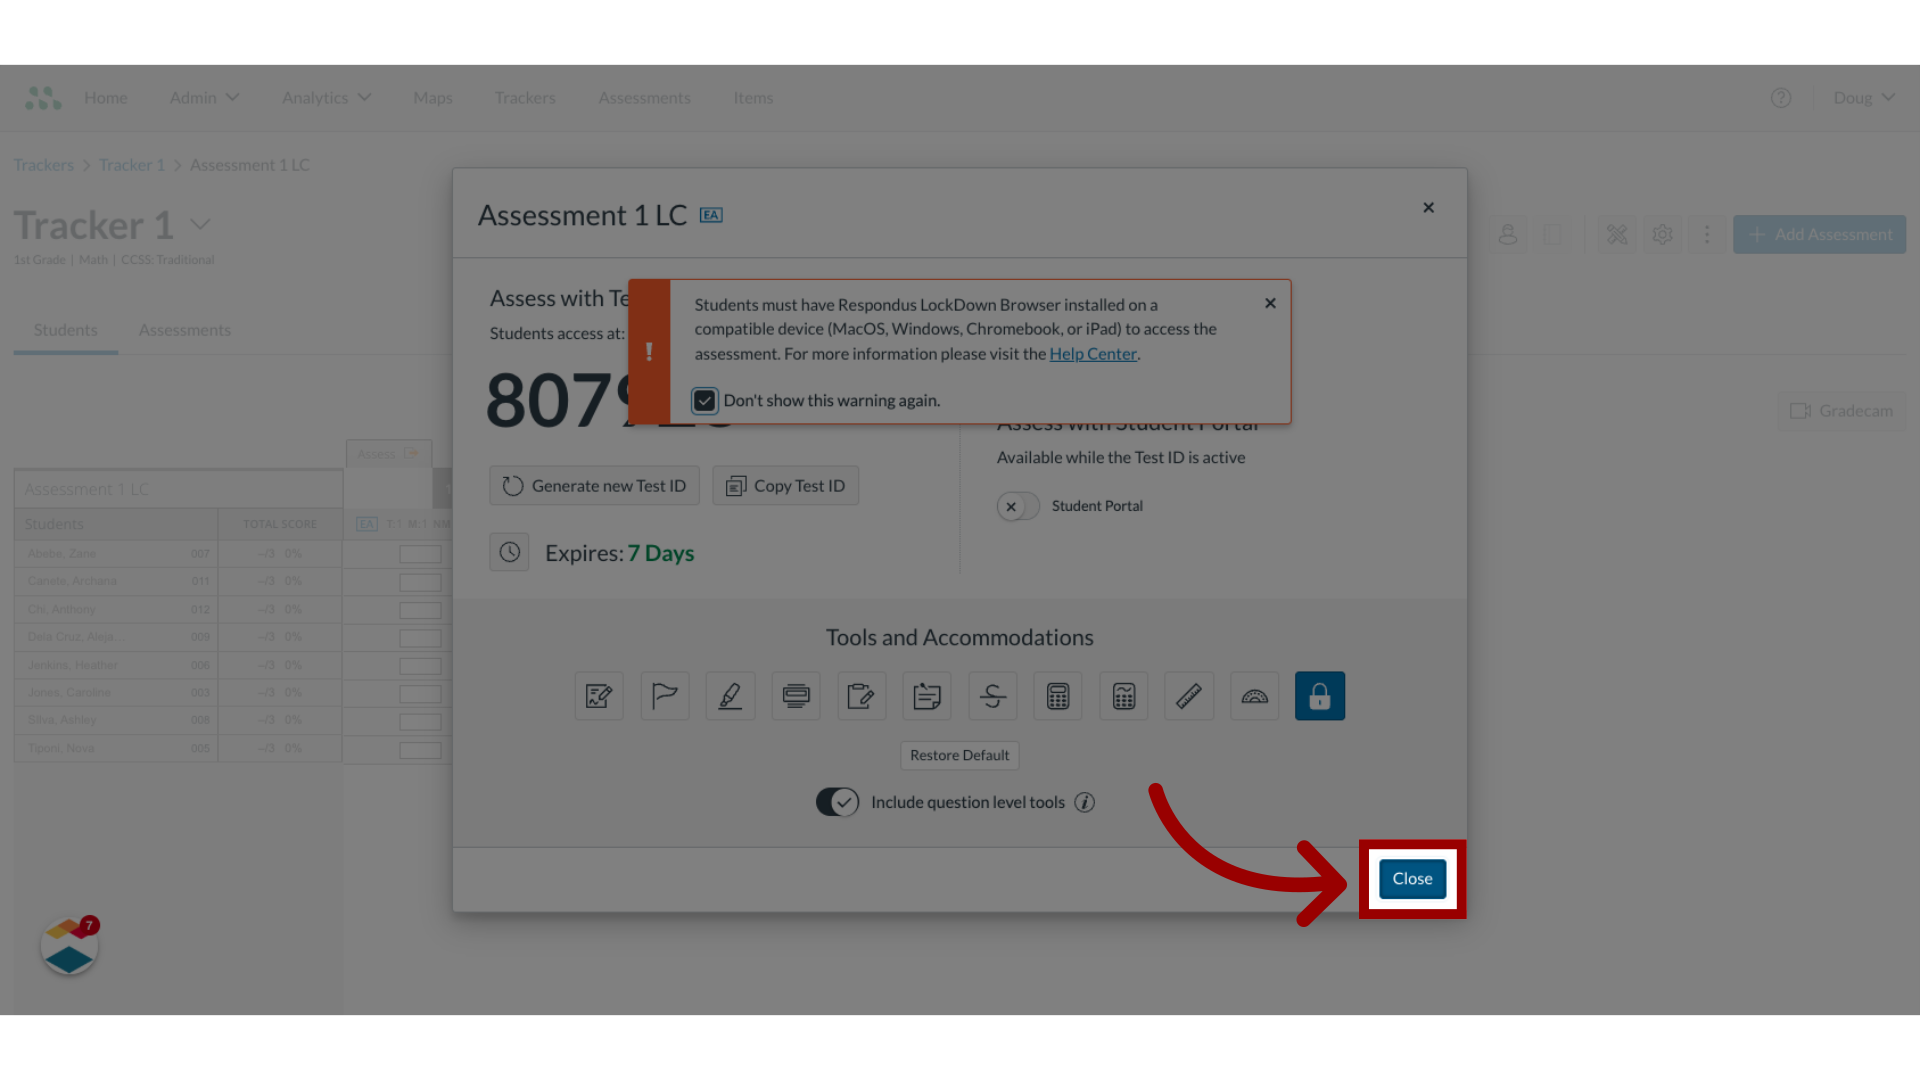
Task: Click the Close button on dialog
Action: tap(1411, 877)
